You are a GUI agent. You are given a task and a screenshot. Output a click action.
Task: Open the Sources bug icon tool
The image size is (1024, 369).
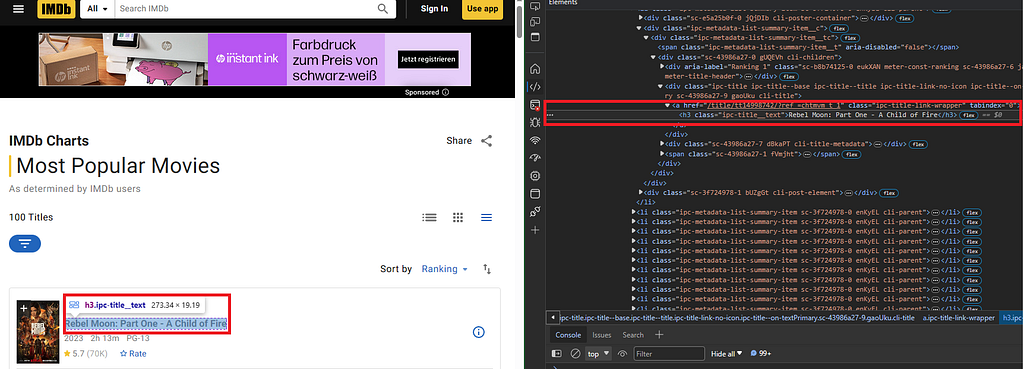tap(535, 122)
